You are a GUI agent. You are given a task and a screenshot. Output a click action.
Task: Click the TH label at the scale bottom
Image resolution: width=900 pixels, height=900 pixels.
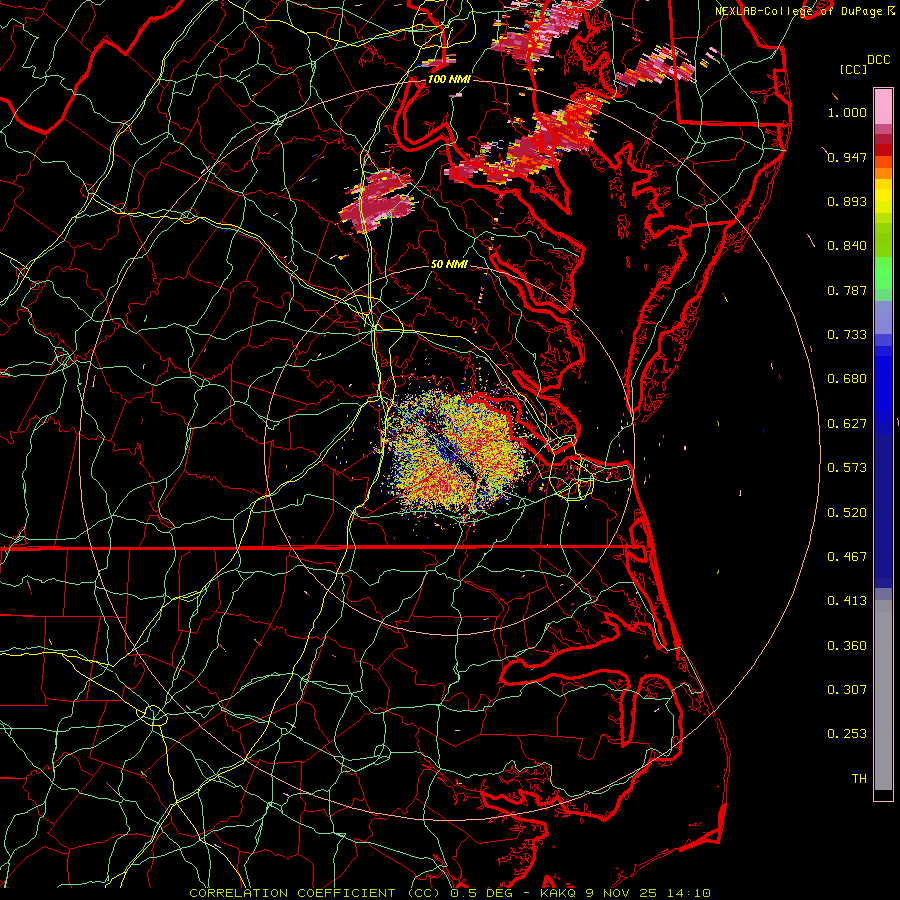(859, 779)
